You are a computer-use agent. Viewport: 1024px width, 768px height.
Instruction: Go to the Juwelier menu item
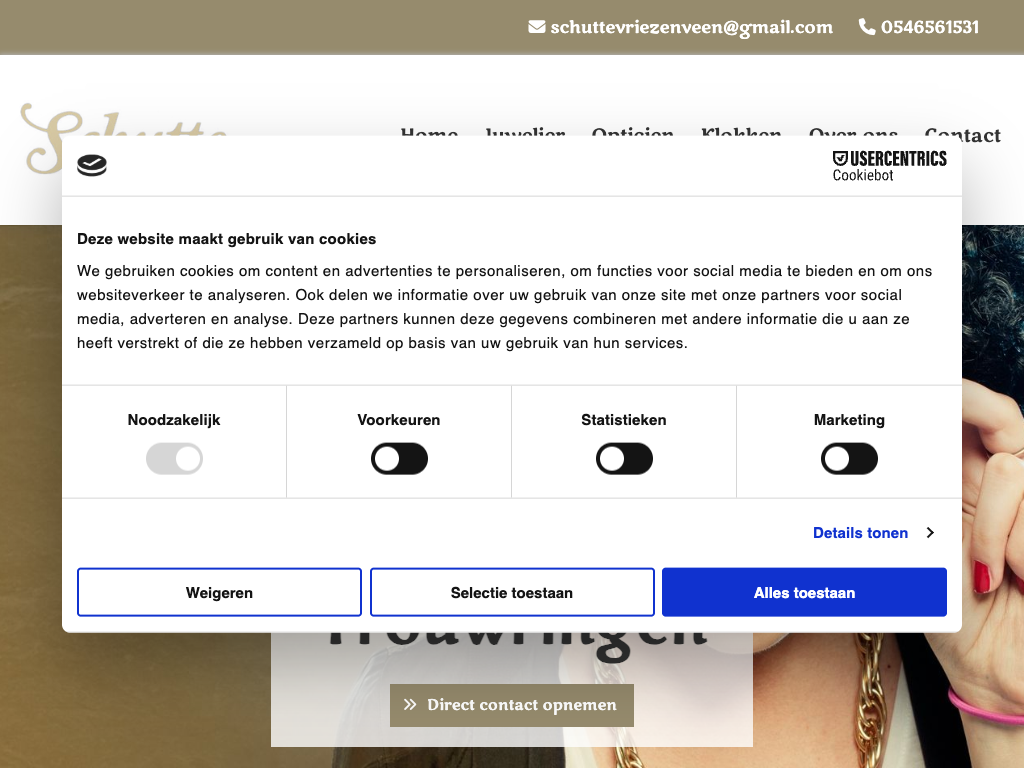[x=525, y=132]
